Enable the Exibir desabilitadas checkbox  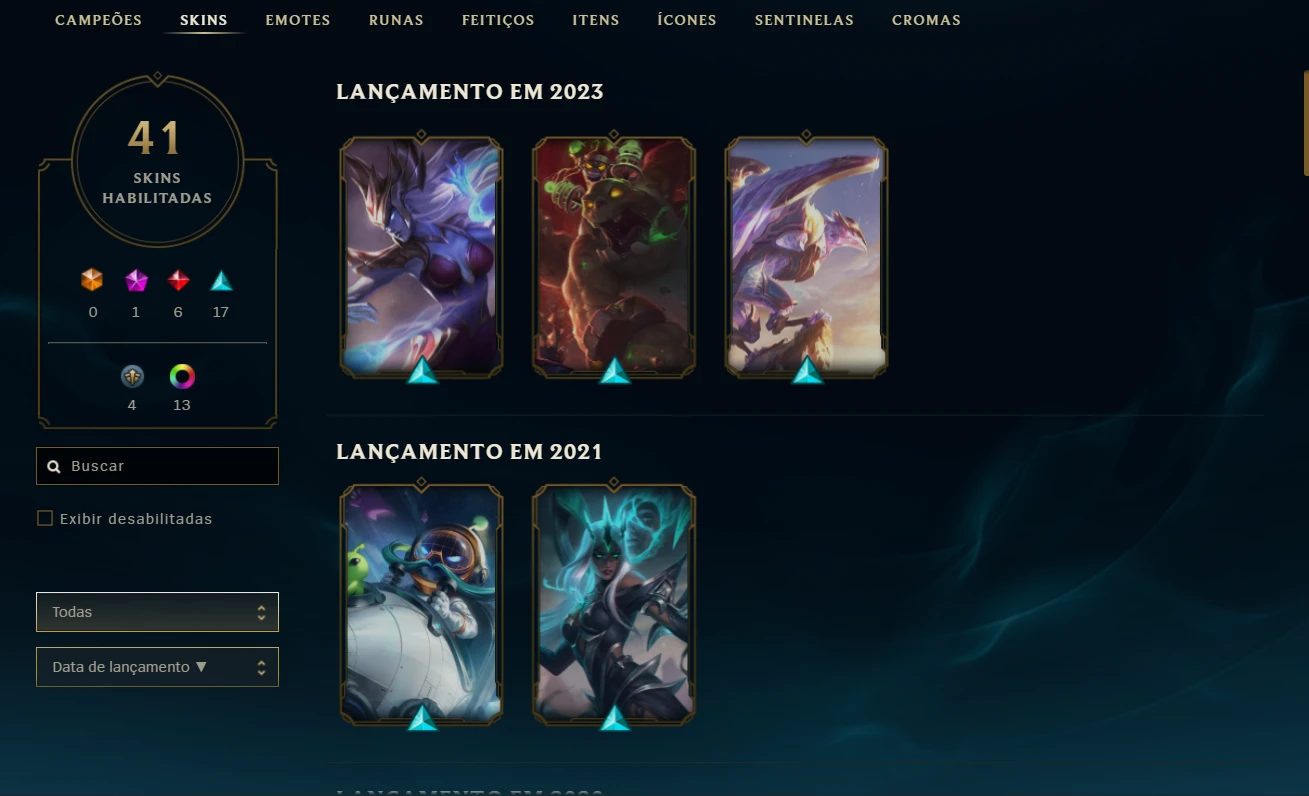(45, 518)
